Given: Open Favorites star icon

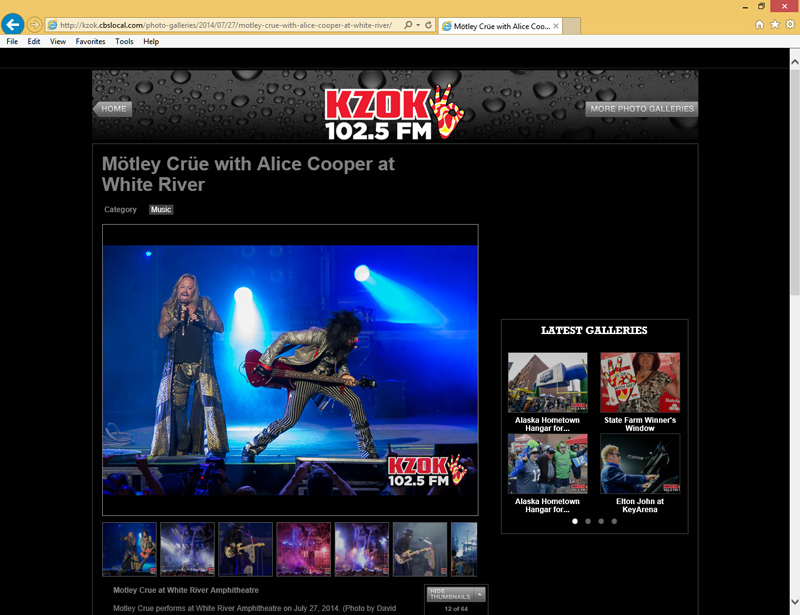Looking at the screenshot, I should click(x=774, y=24).
